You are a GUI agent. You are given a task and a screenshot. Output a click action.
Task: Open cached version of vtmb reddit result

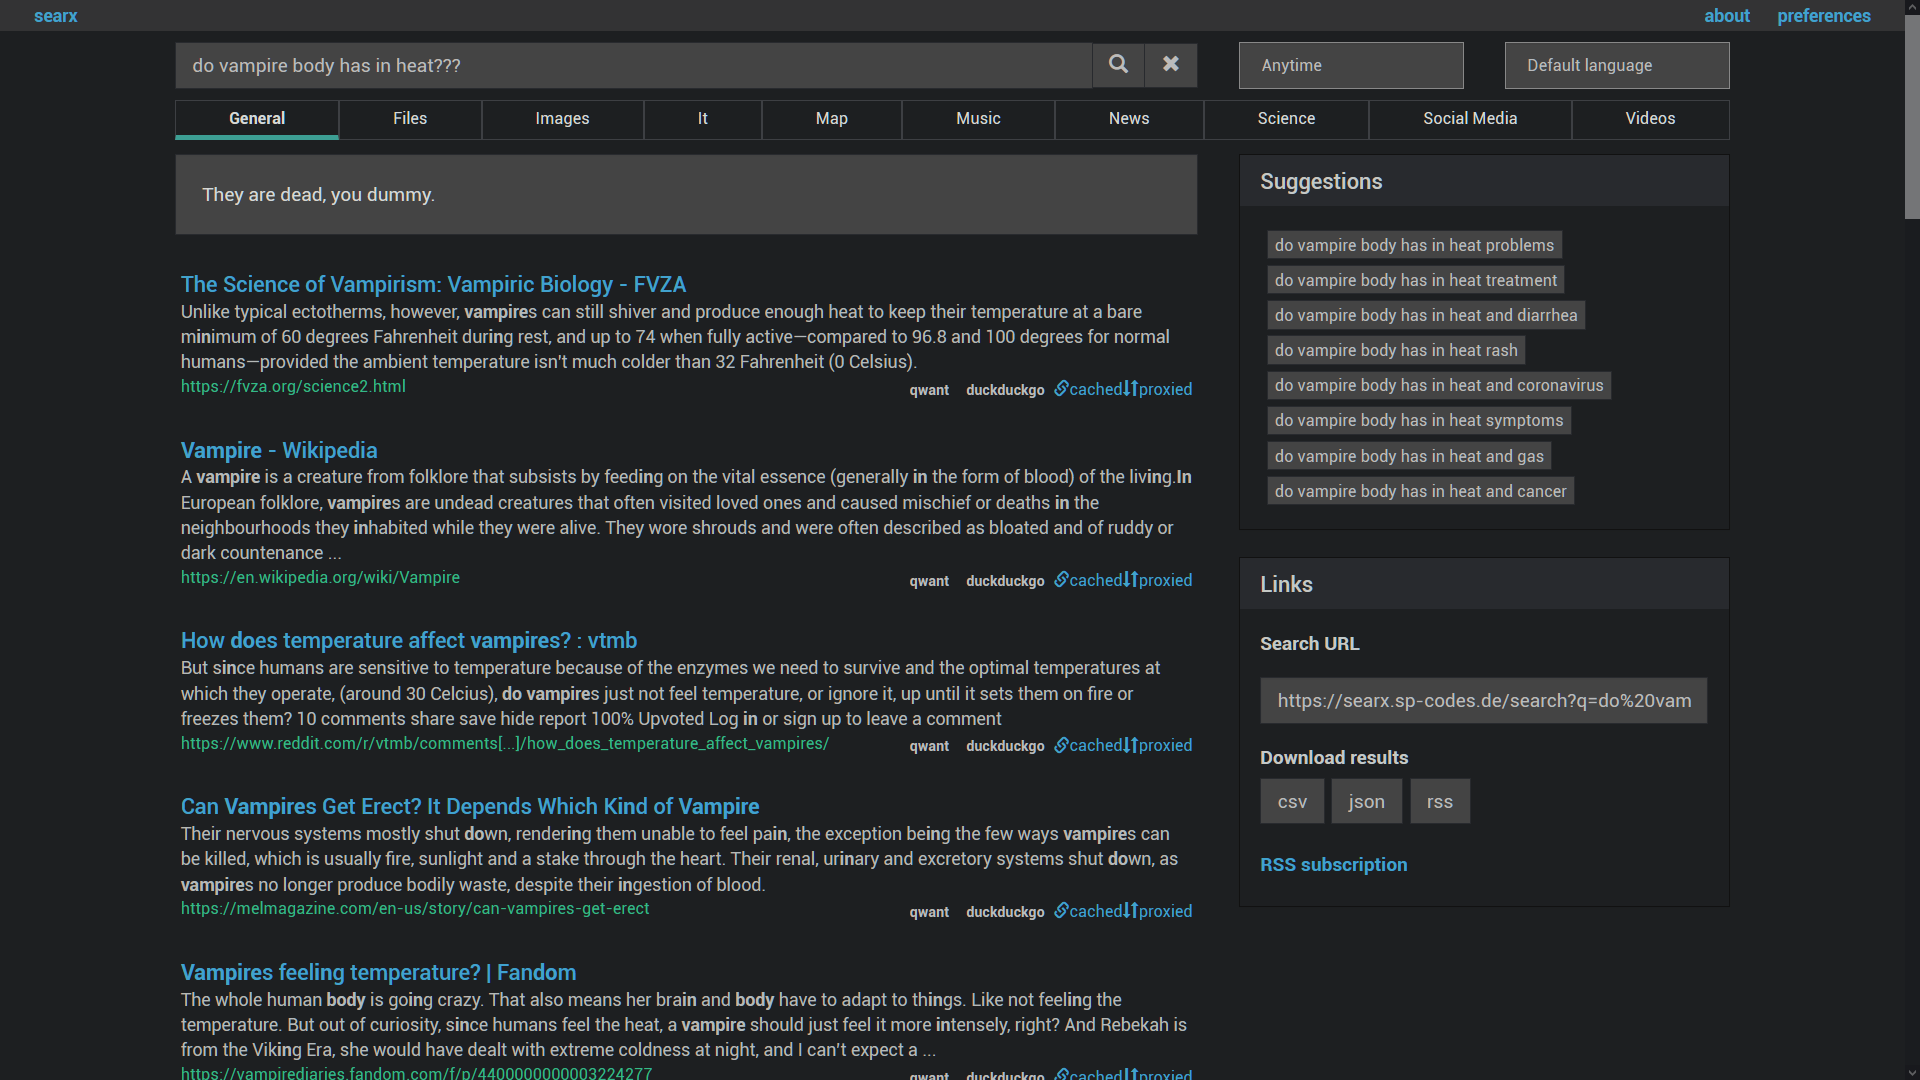[1088, 746]
